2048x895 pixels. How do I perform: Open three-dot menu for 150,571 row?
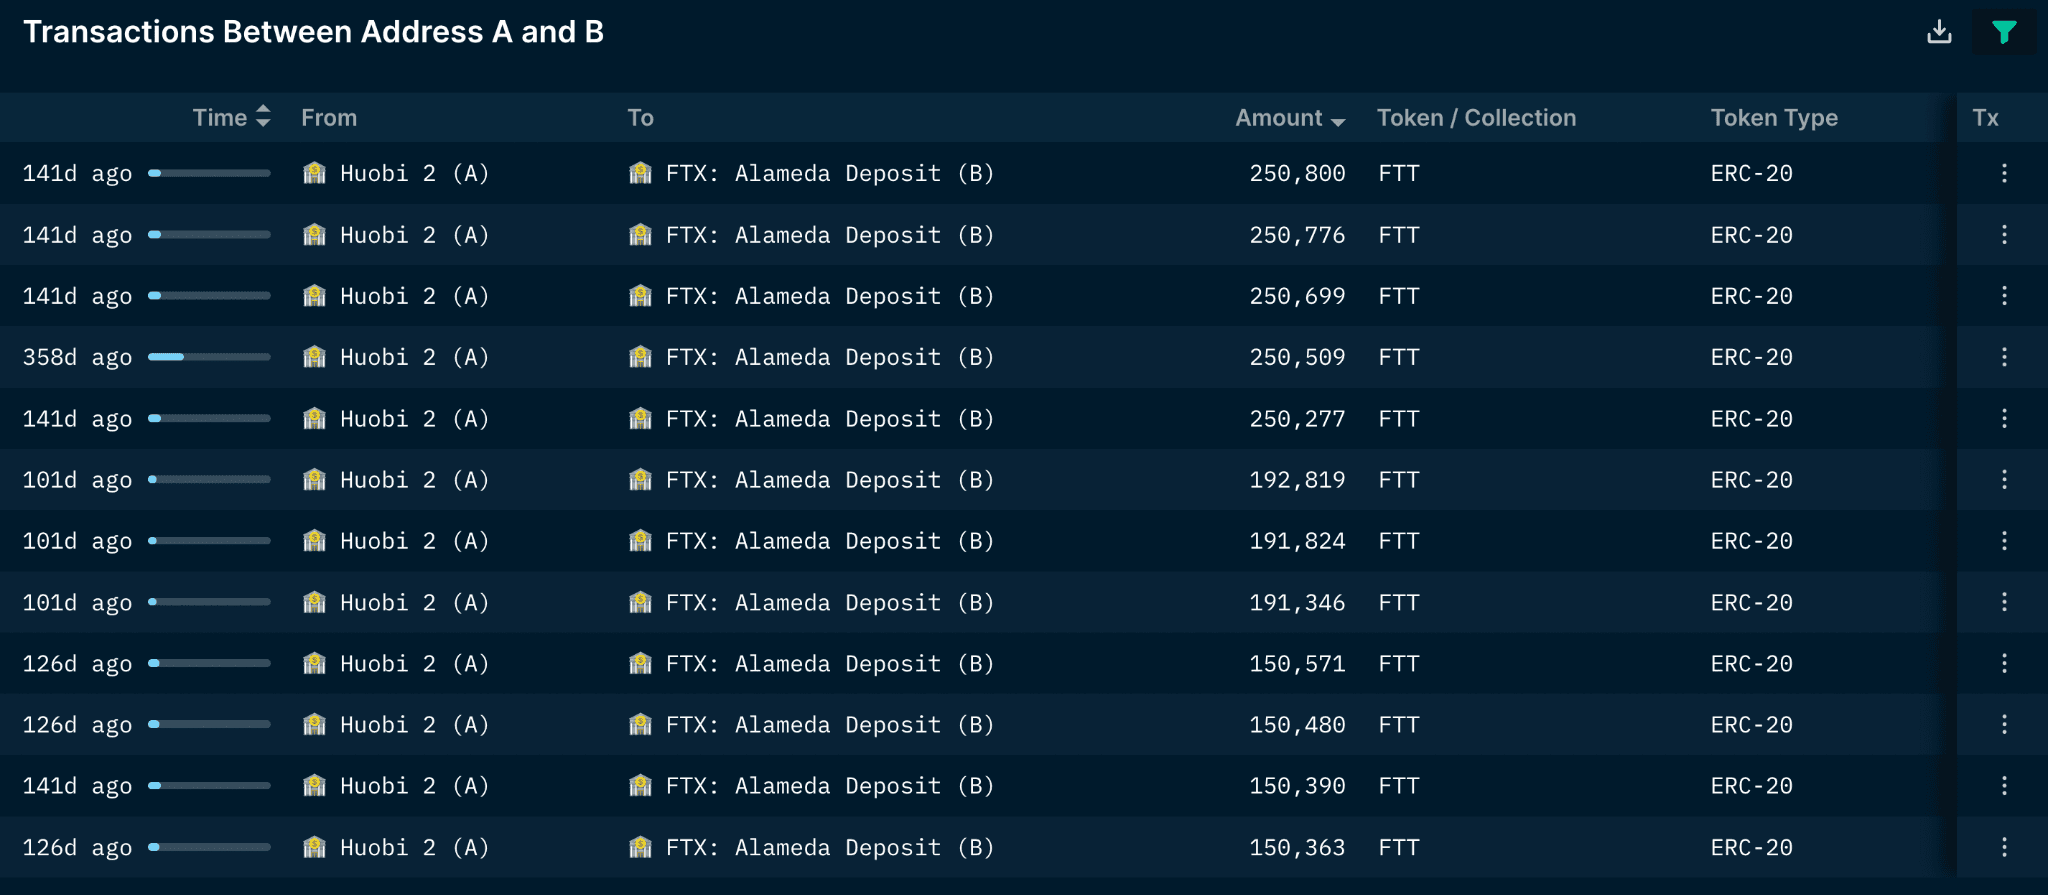click(x=2004, y=663)
